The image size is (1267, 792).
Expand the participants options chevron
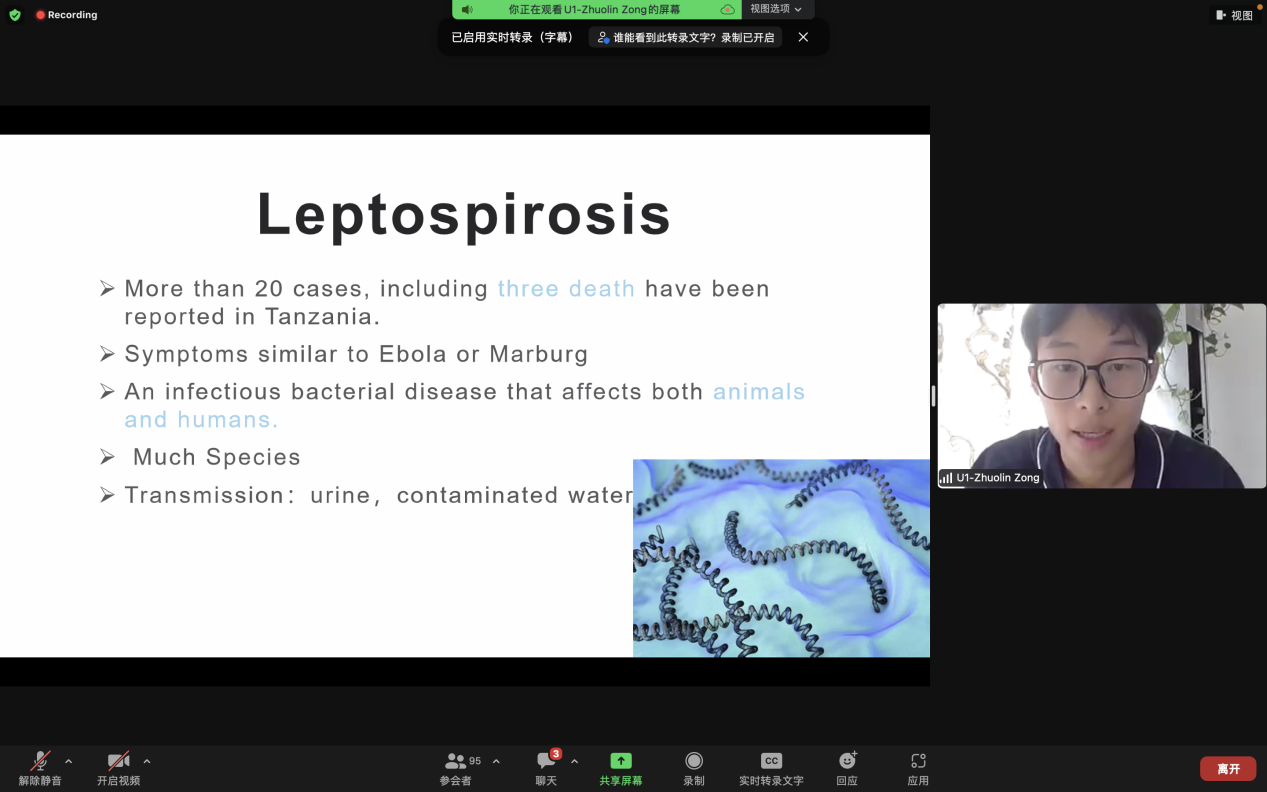[496, 762]
